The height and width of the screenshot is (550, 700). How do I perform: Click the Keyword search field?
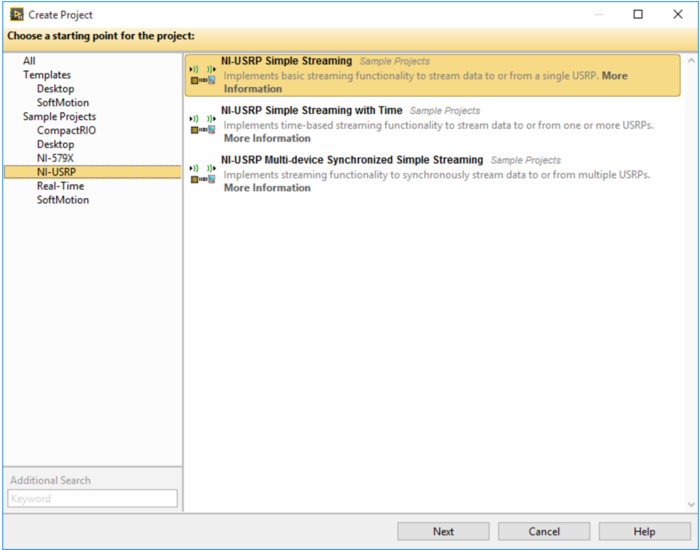92,498
